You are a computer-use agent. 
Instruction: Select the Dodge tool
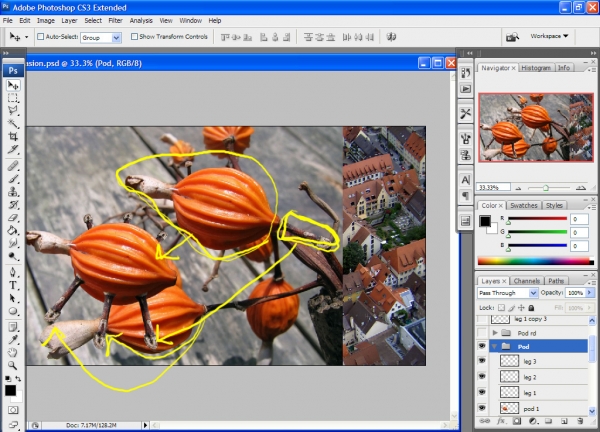click(x=13, y=256)
